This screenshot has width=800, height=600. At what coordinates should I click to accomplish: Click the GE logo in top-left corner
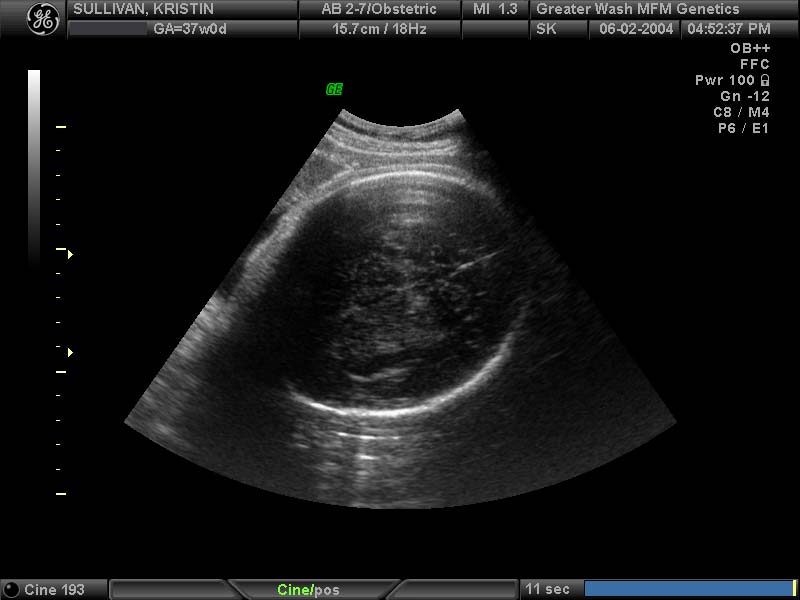point(42,19)
